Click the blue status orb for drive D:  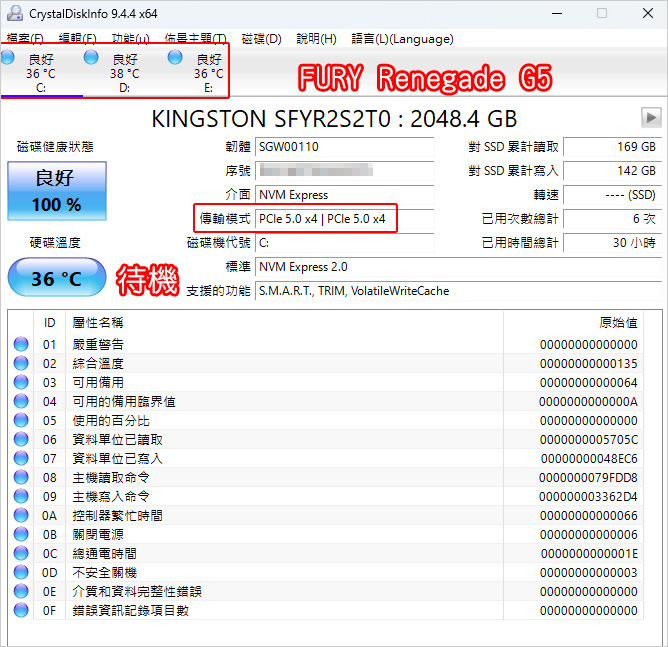coord(91,57)
